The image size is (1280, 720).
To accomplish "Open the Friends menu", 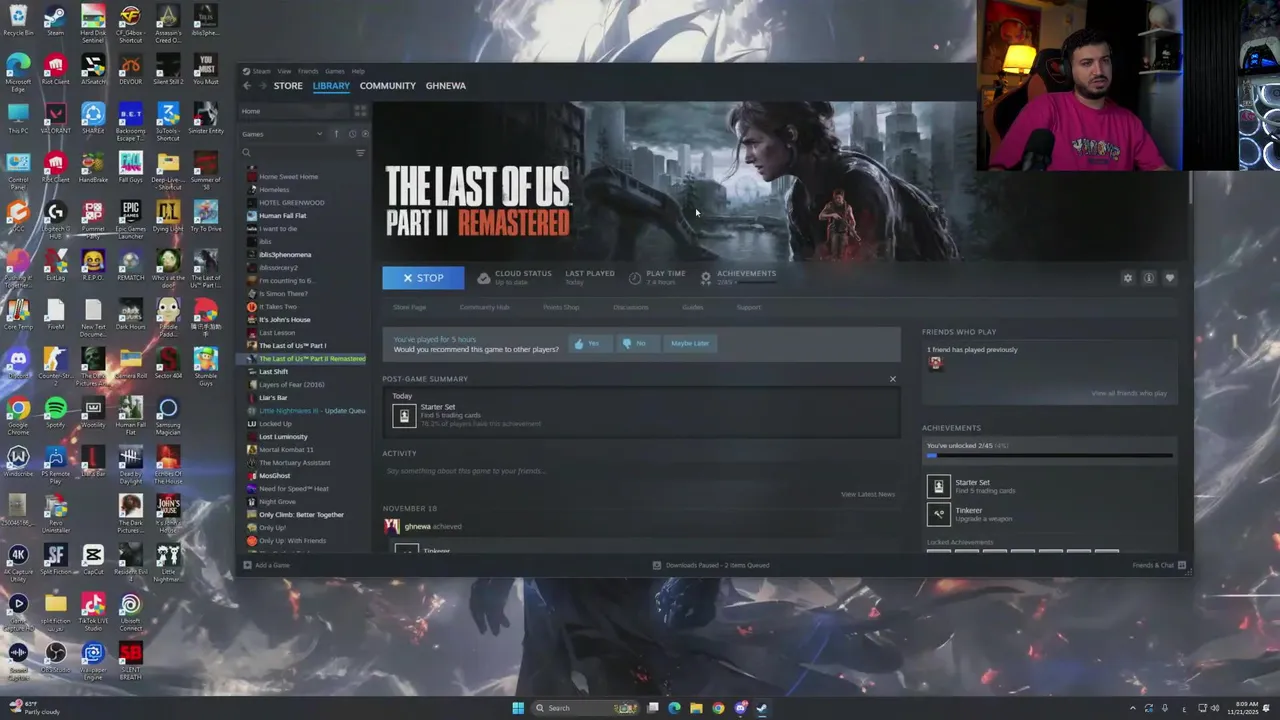I will [308, 71].
